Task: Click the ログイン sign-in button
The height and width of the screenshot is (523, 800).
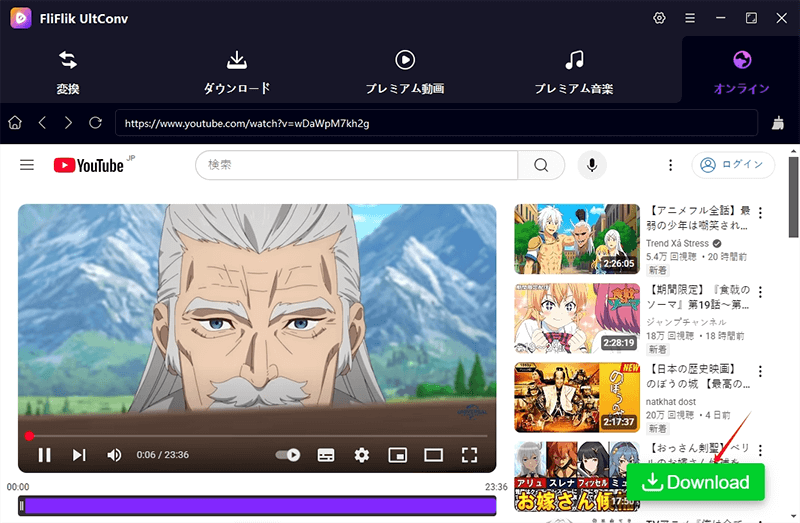Action: (733, 165)
